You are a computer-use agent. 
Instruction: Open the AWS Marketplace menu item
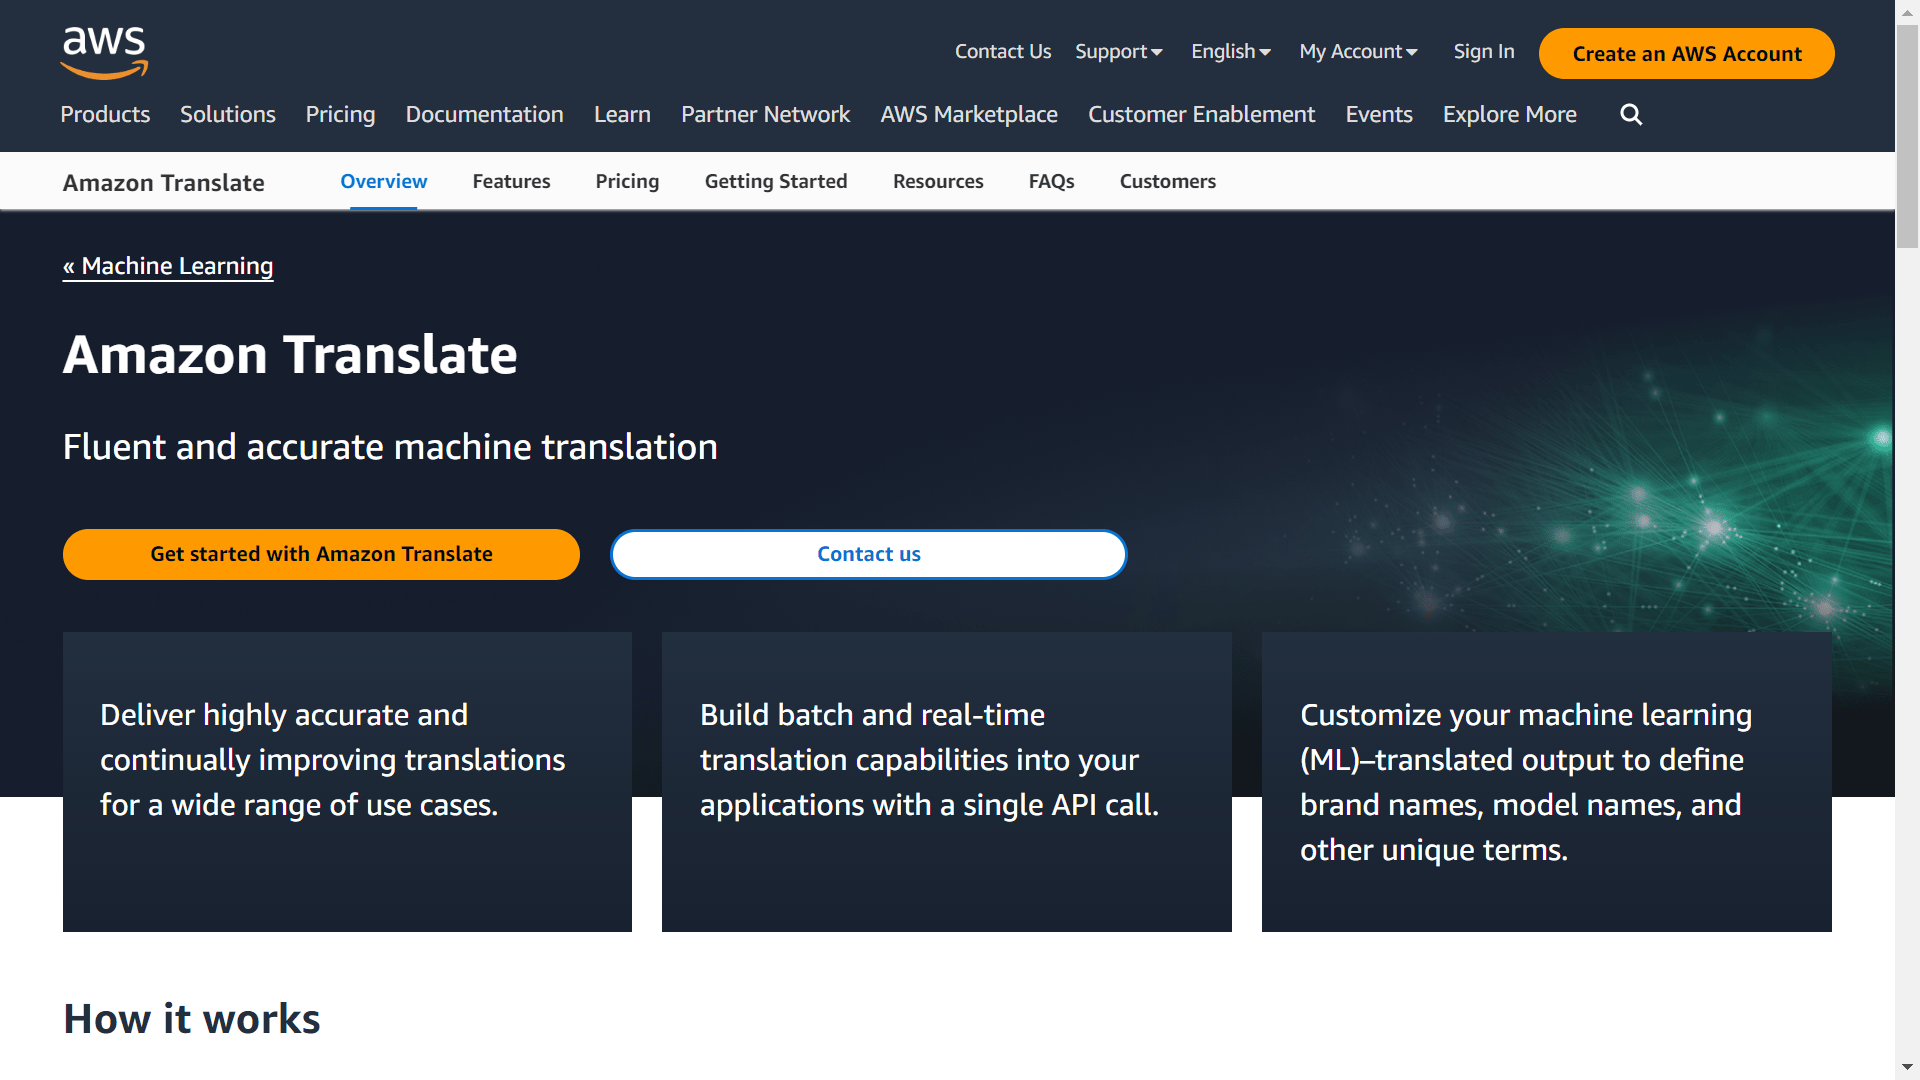(x=968, y=114)
